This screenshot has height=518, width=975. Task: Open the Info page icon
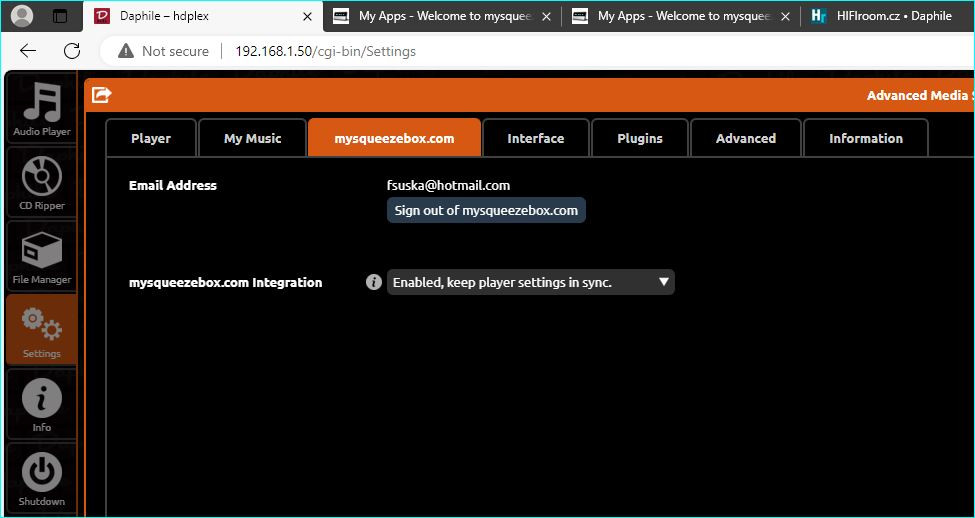[41, 404]
